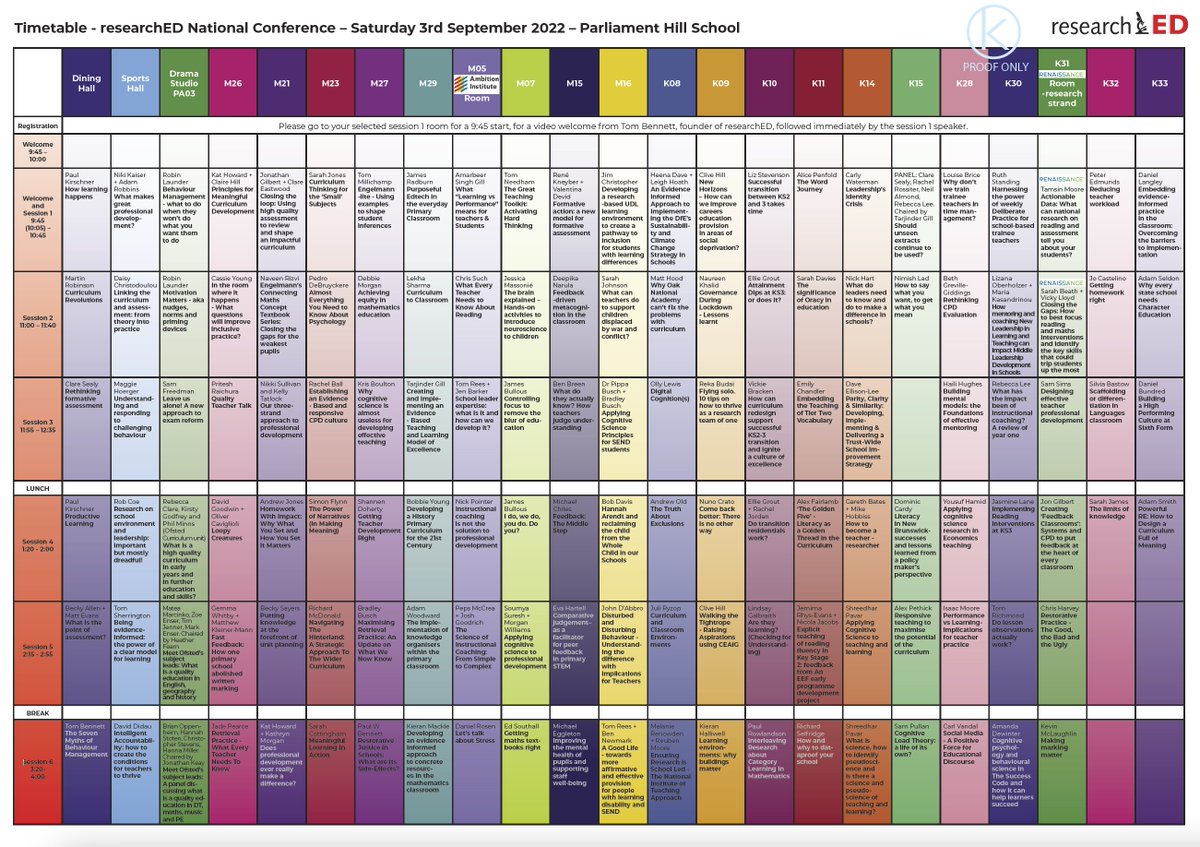Screen dimensions: 1200x847
Task: Open Robin Launder 'Behaviour Management' session cell
Action: pyautogui.click(x=184, y=219)
